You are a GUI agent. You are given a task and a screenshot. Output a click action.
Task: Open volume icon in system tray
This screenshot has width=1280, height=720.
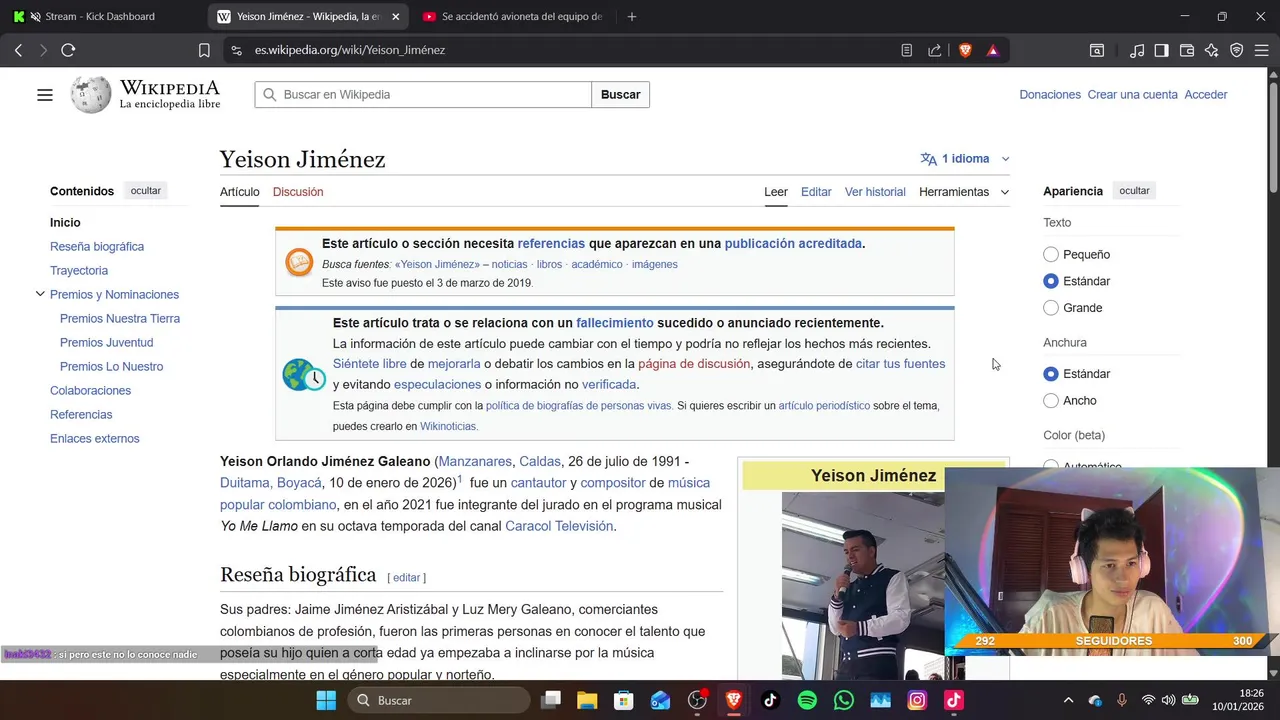[x=1169, y=700]
